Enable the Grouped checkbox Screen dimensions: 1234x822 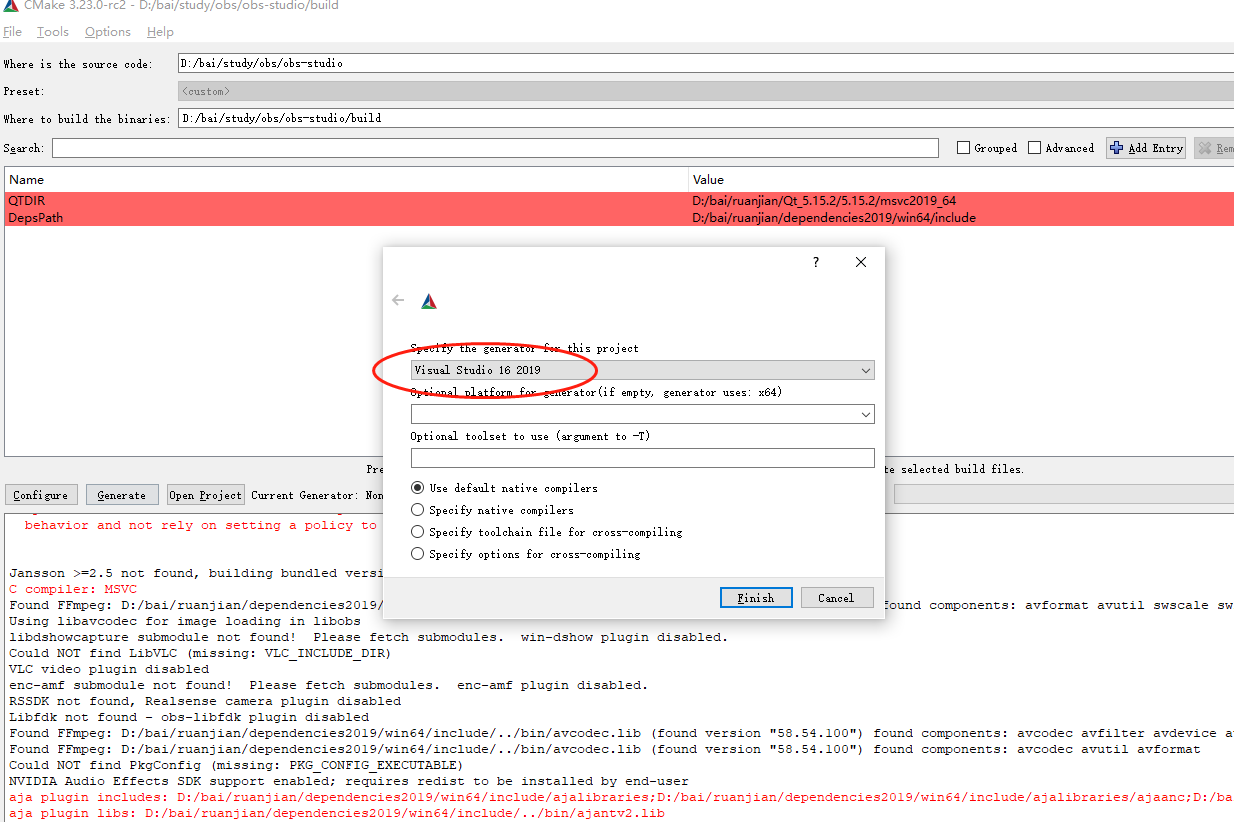point(964,148)
